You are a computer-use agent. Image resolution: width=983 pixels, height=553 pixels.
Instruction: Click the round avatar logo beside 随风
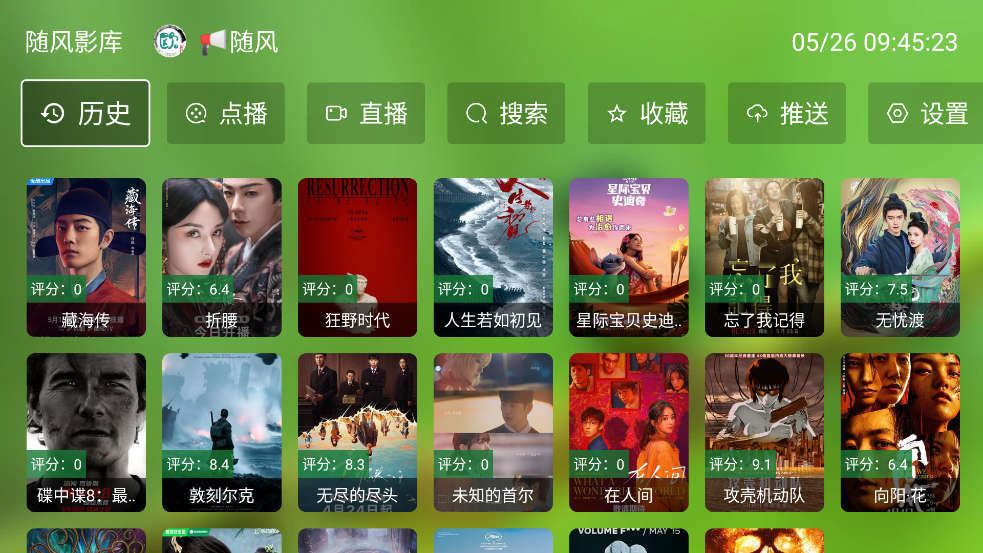170,42
